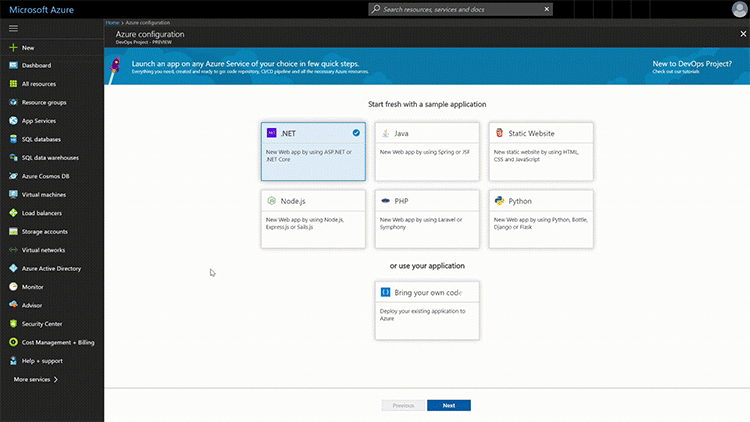Expand the More services chevron
This screenshot has width=750, height=422.
(56, 379)
